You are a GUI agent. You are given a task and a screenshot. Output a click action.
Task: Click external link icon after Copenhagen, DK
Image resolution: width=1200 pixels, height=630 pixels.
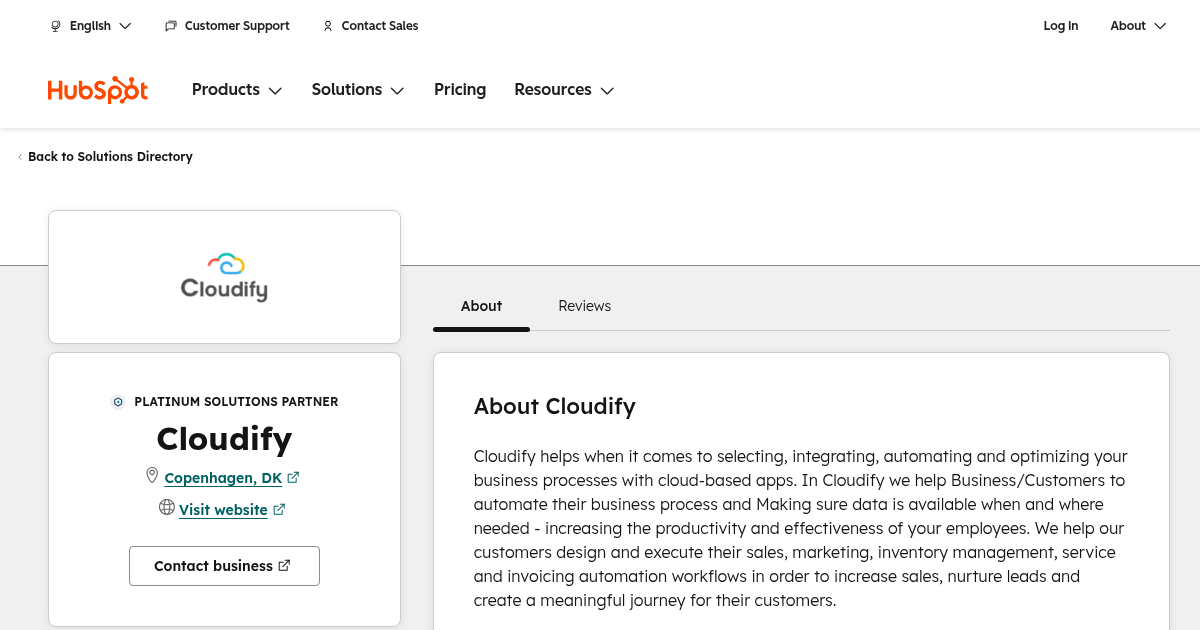(x=293, y=478)
